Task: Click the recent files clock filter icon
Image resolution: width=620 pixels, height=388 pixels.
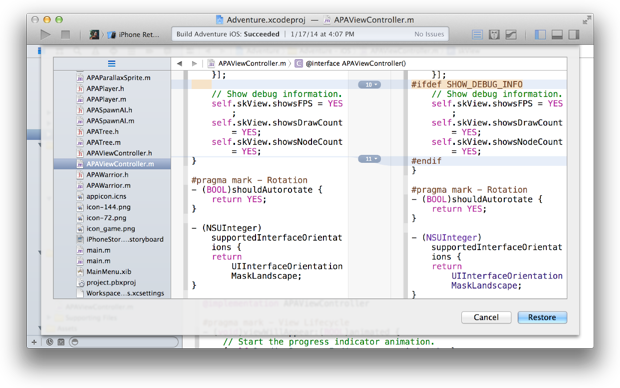Action: 49,342
